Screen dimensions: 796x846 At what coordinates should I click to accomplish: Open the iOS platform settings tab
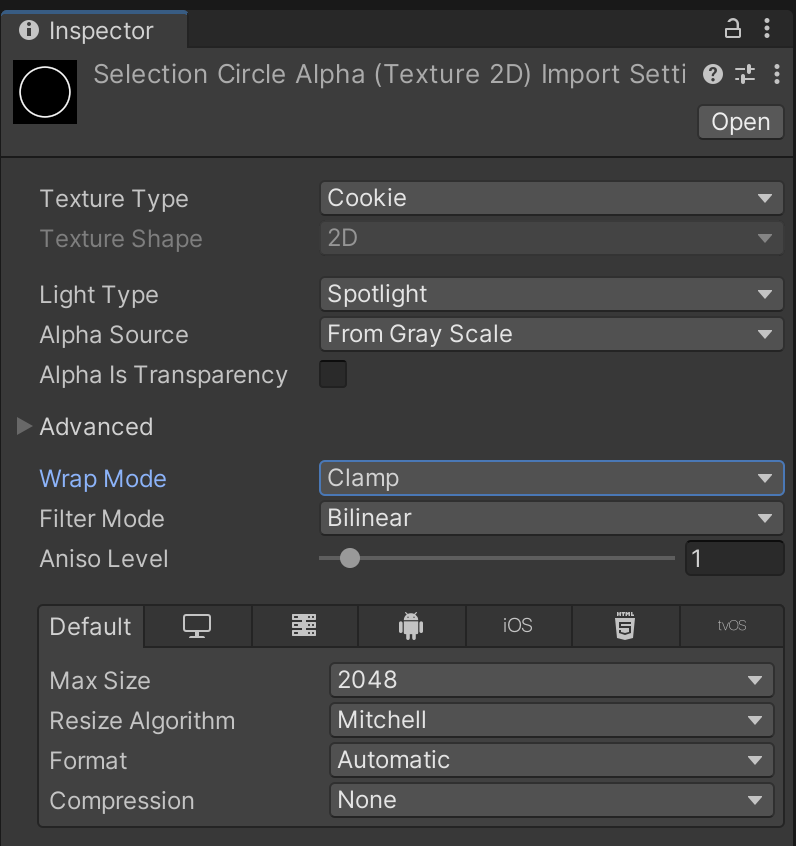(518, 626)
